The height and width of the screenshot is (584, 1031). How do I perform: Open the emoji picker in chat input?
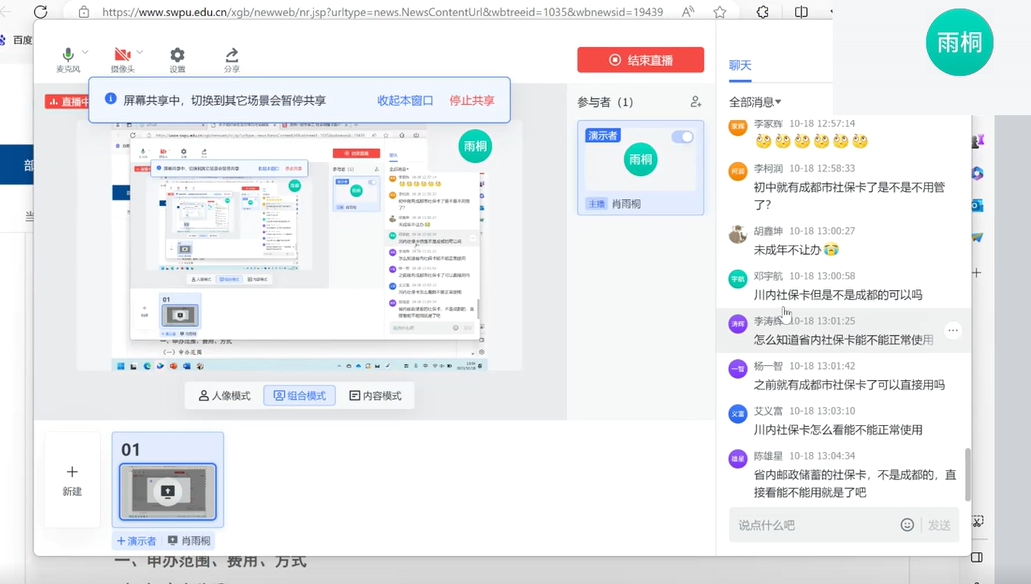coord(907,525)
